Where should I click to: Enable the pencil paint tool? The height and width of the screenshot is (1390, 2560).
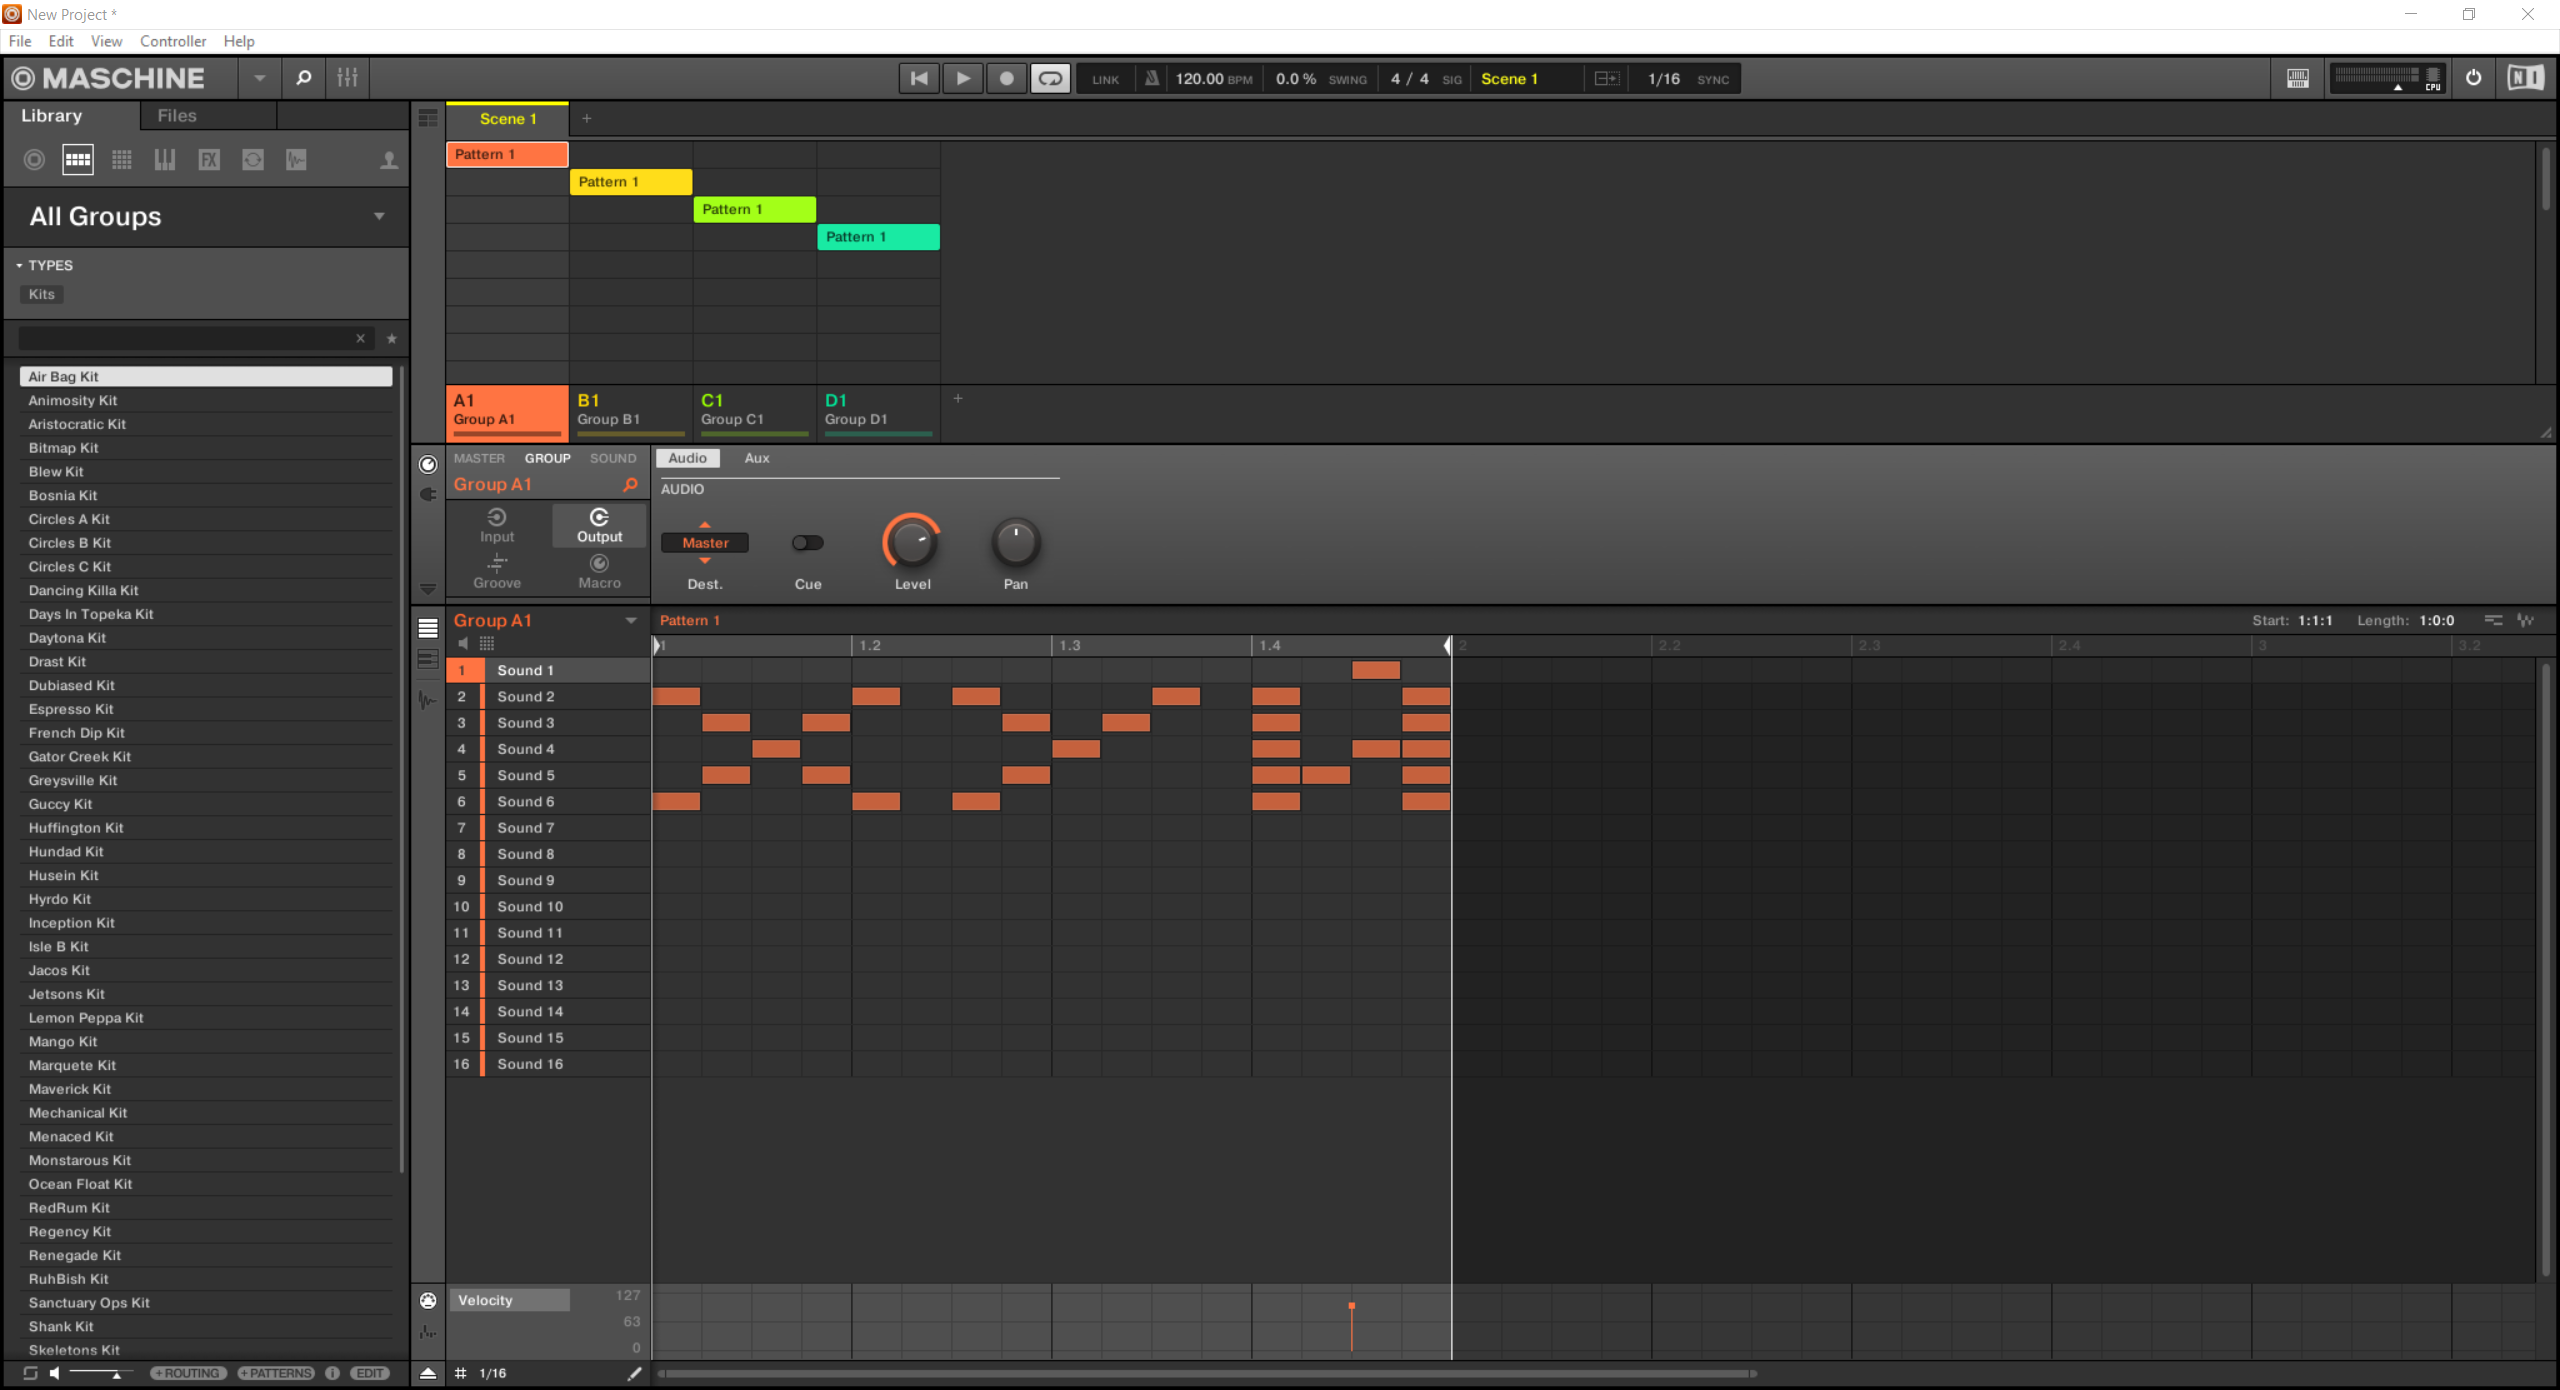[x=634, y=1374]
